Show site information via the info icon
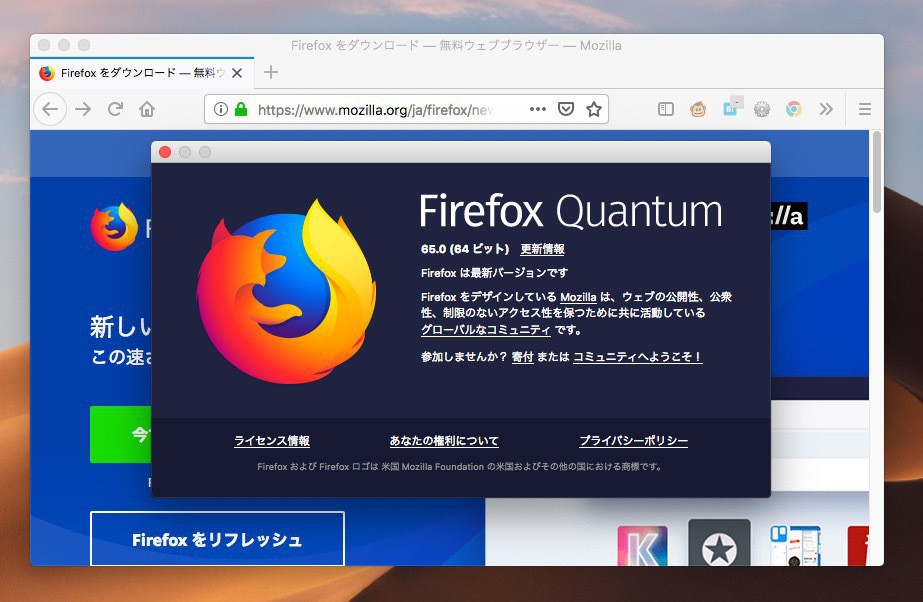923x602 pixels. [220, 109]
